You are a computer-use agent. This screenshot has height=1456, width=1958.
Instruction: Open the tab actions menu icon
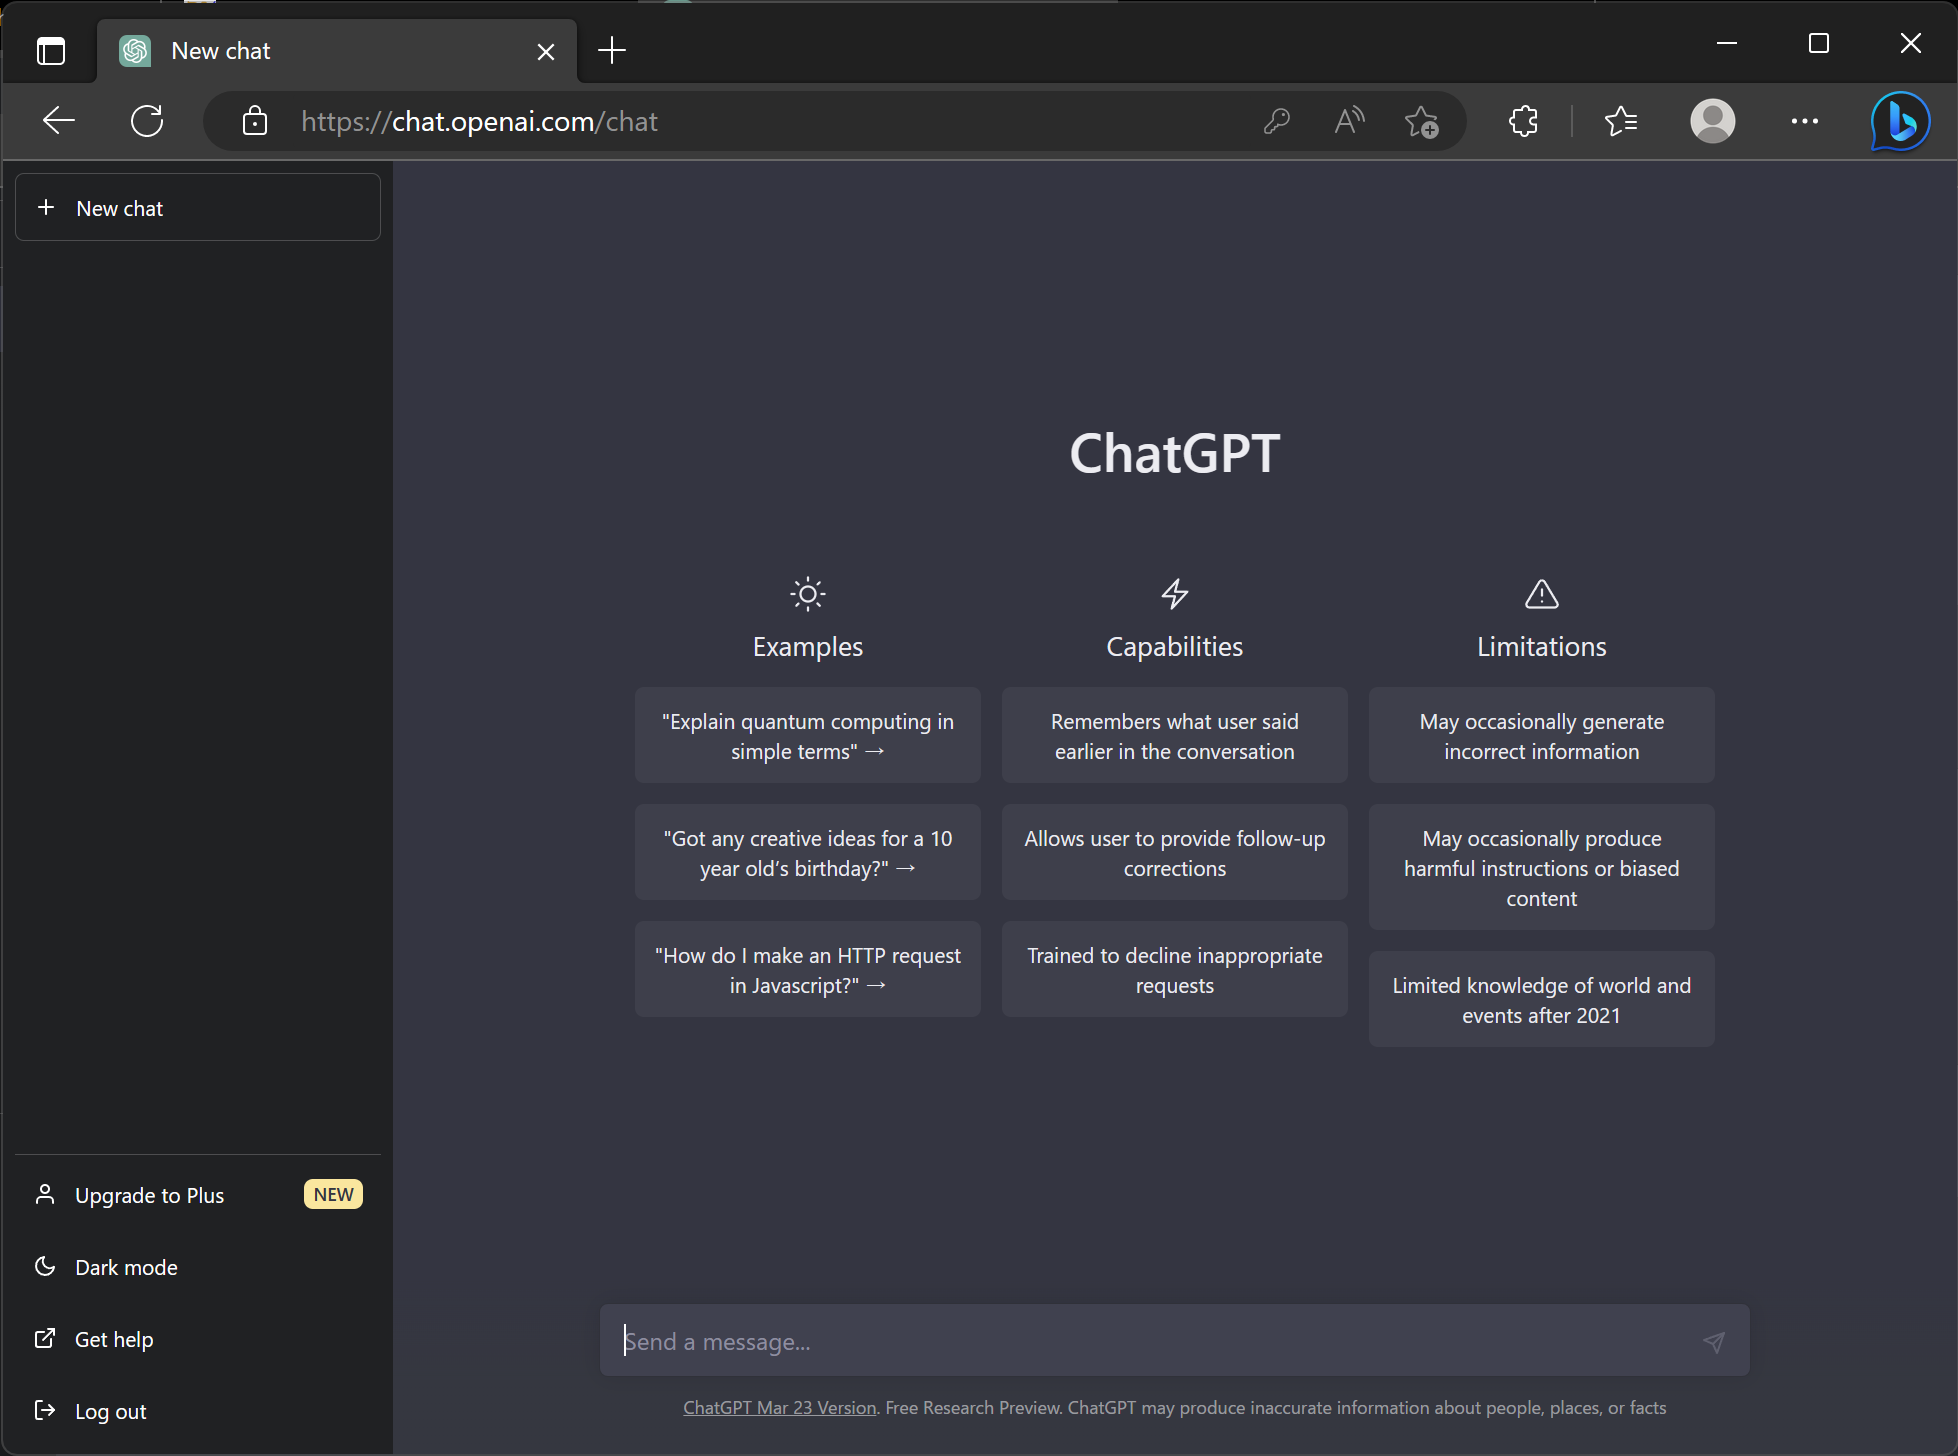click(x=51, y=51)
